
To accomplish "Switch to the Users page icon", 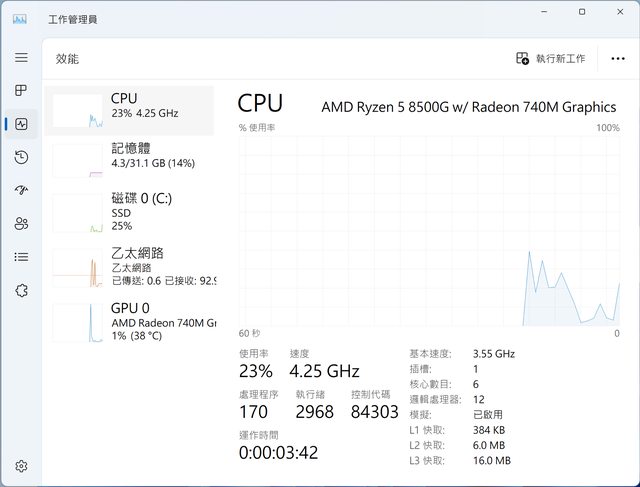I will pos(21,223).
